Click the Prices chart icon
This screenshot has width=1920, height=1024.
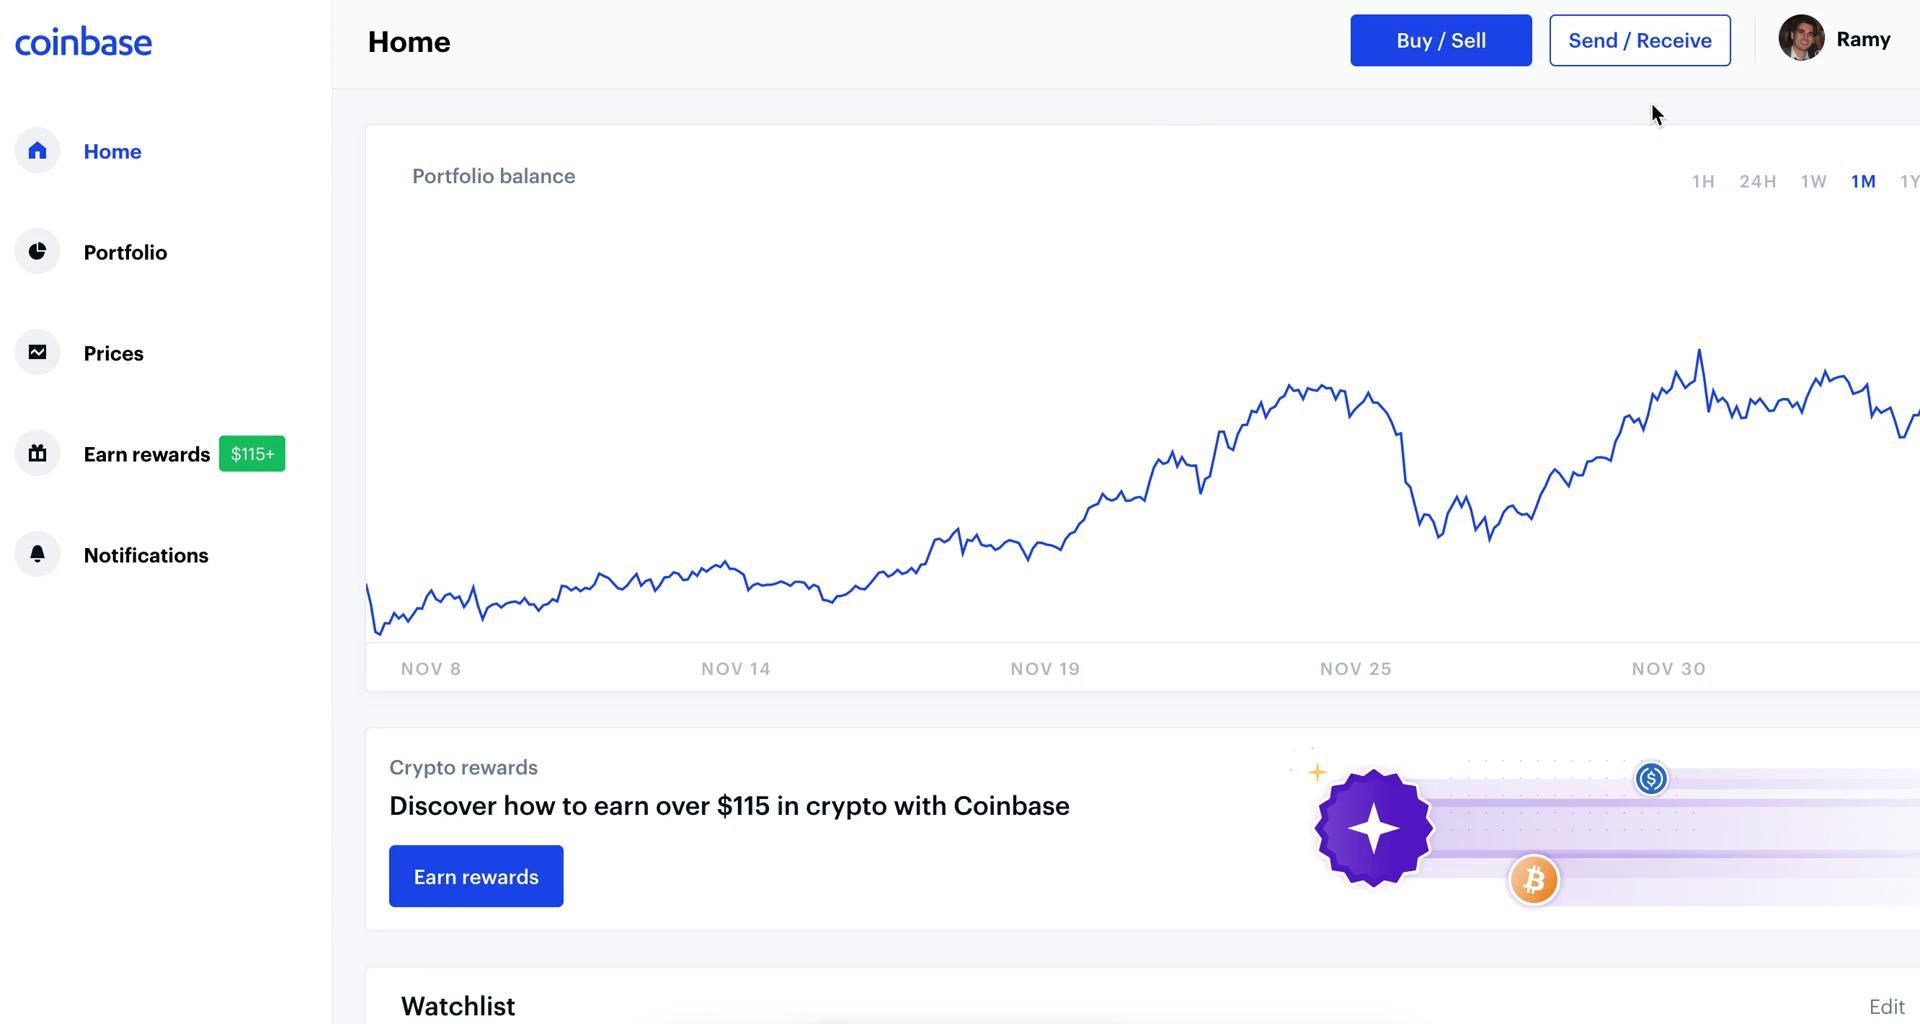(38, 353)
